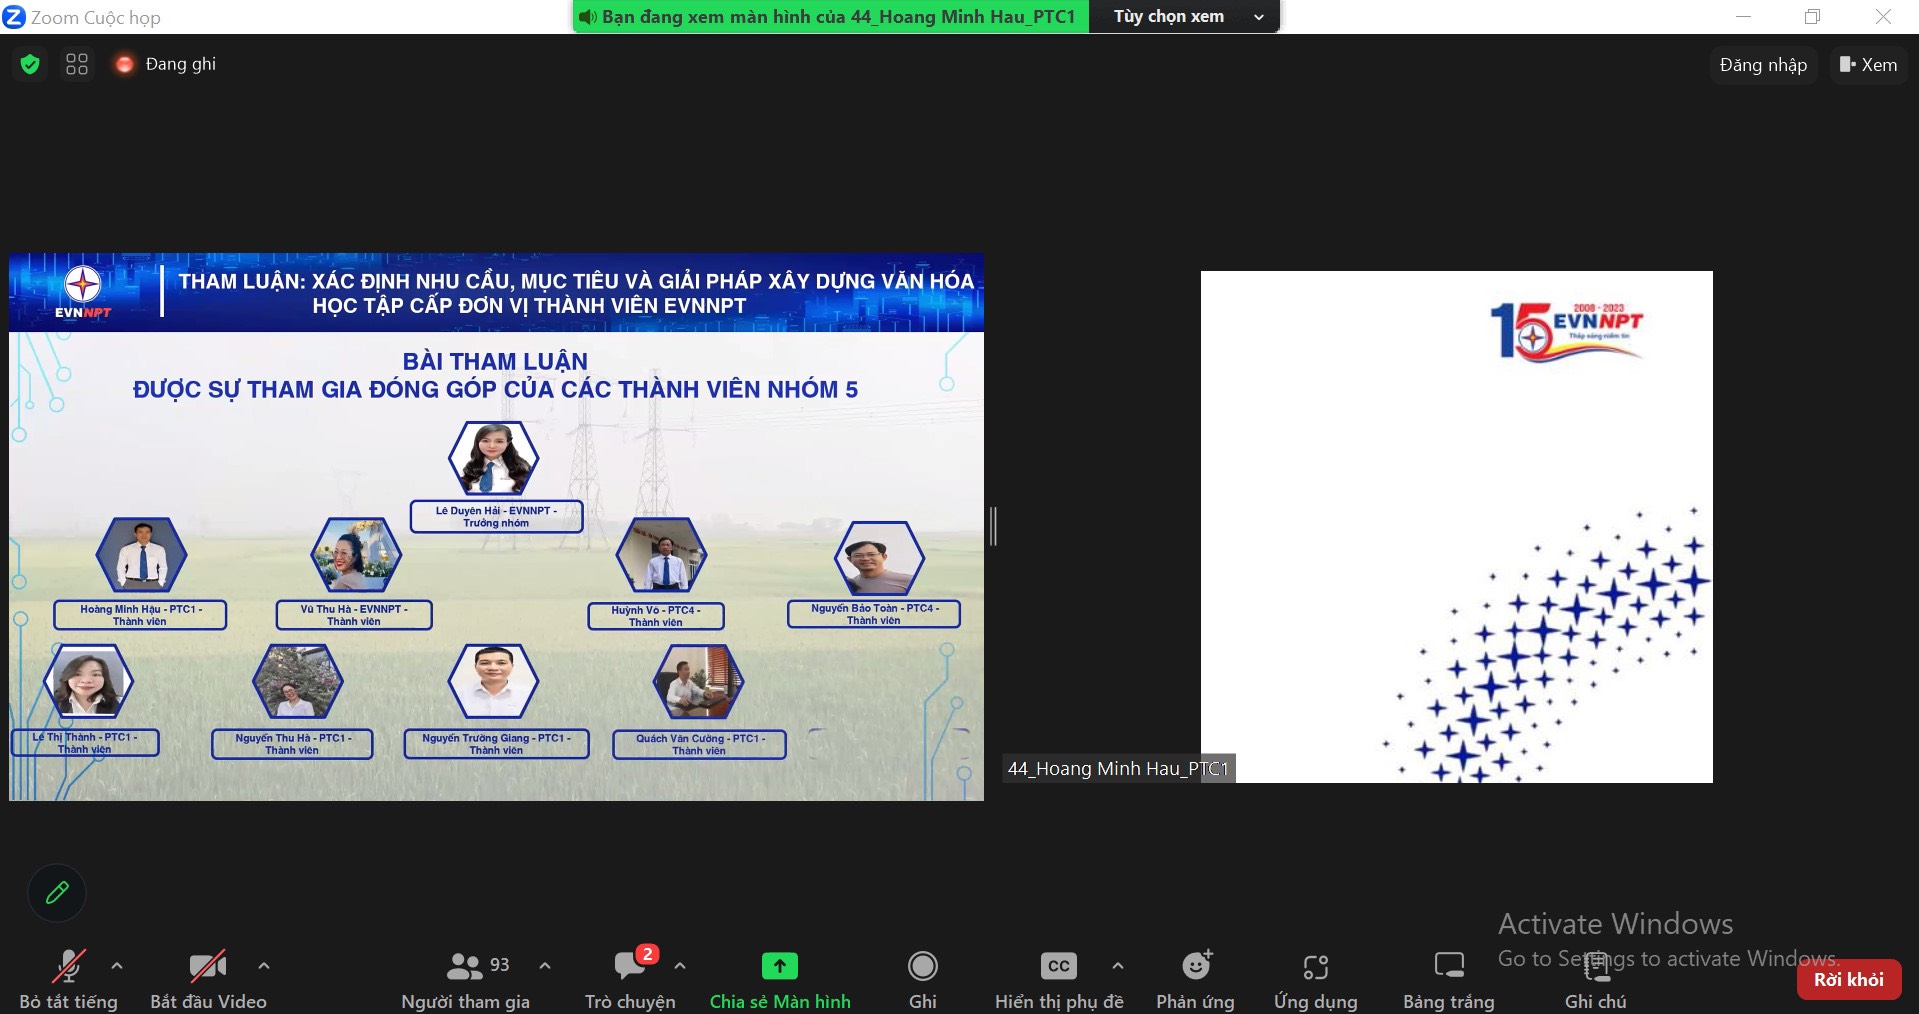Viewport: 1919px width, 1014px height.
Task: Click the green screen-sharing notification banner
Action: pyautogui.click(x=831, y=17)
